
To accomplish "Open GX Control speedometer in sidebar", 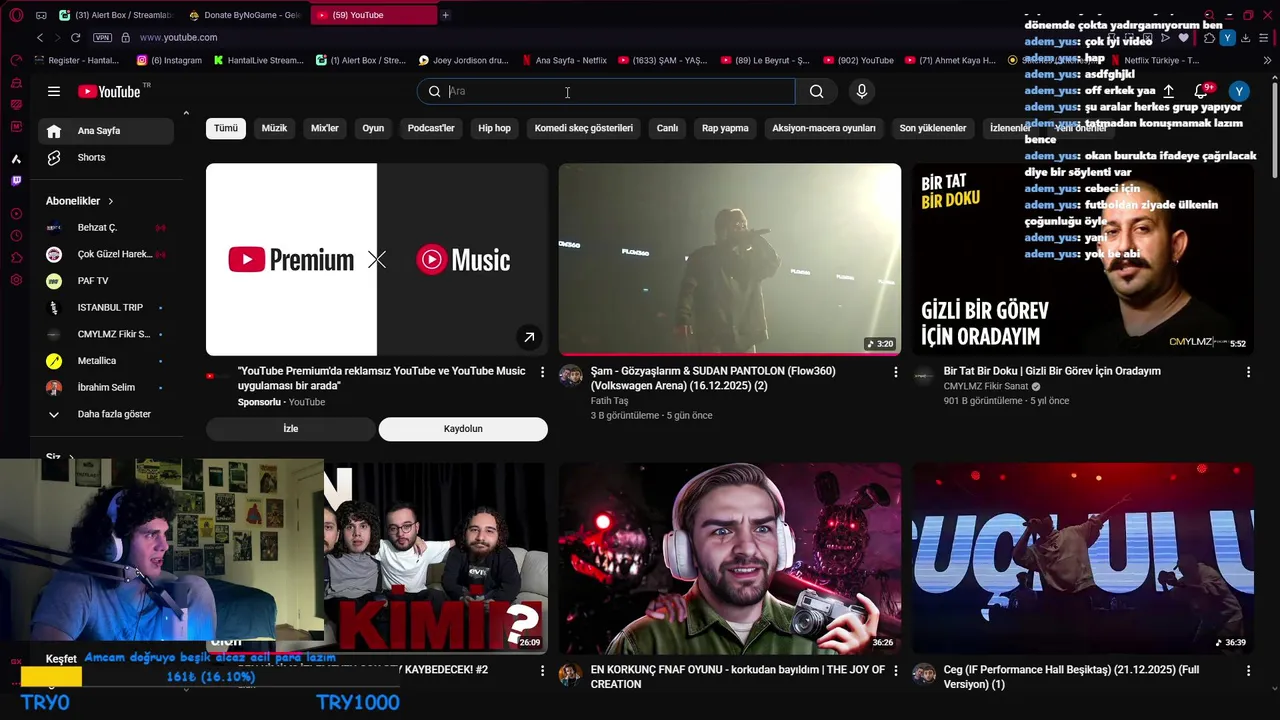I will (16, 60).
